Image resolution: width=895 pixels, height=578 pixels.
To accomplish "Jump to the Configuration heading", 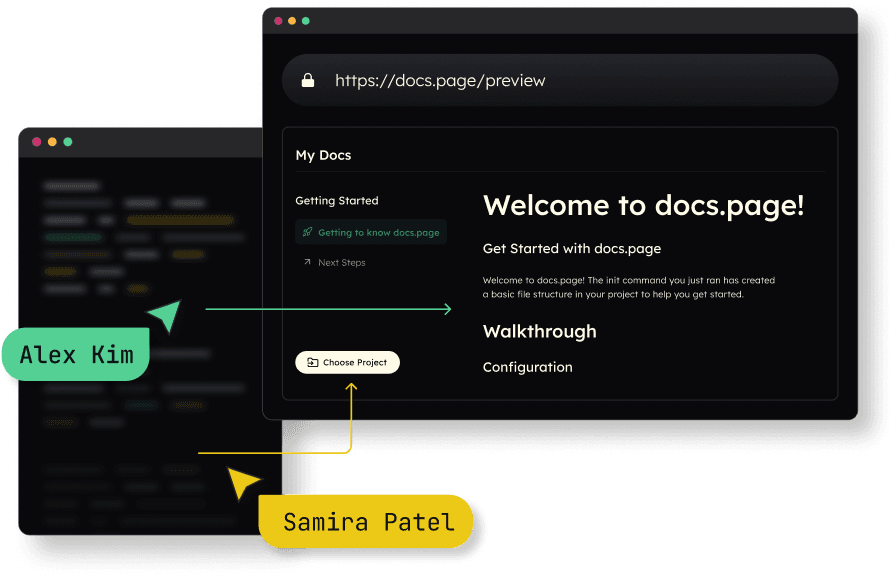I will 527,367.
